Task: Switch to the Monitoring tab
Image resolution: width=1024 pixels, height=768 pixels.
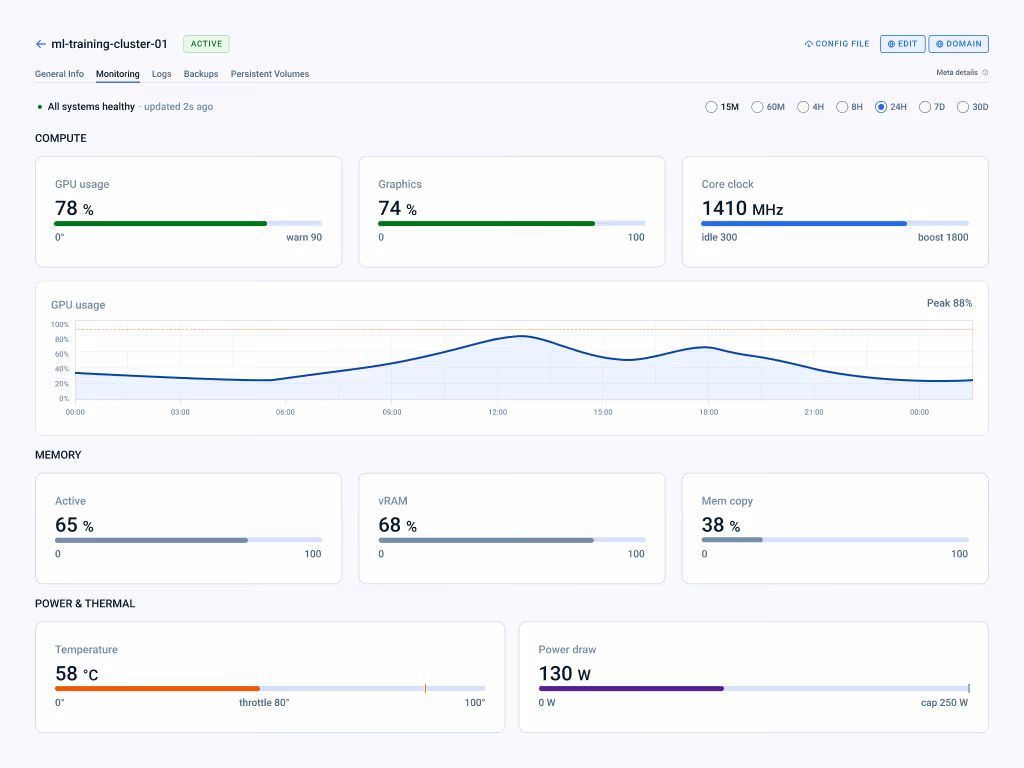Action: click(118, 74)
